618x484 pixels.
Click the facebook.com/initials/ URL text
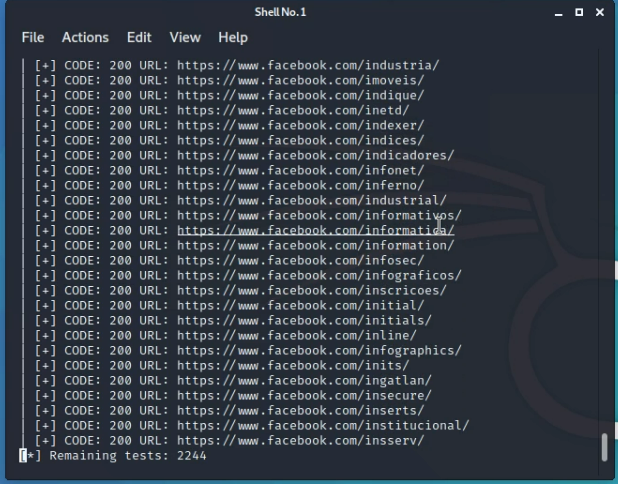(304, 320)
